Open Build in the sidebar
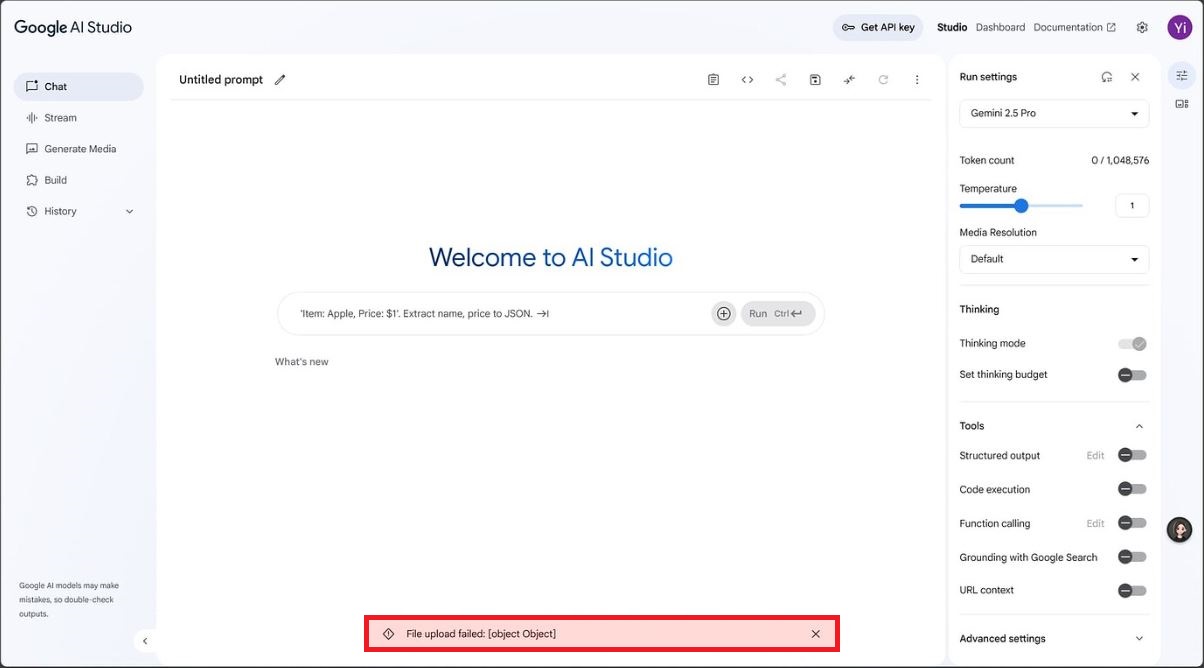Image resolution: width=1204 pixels, height=668 pixels. (x=79, y=180)
